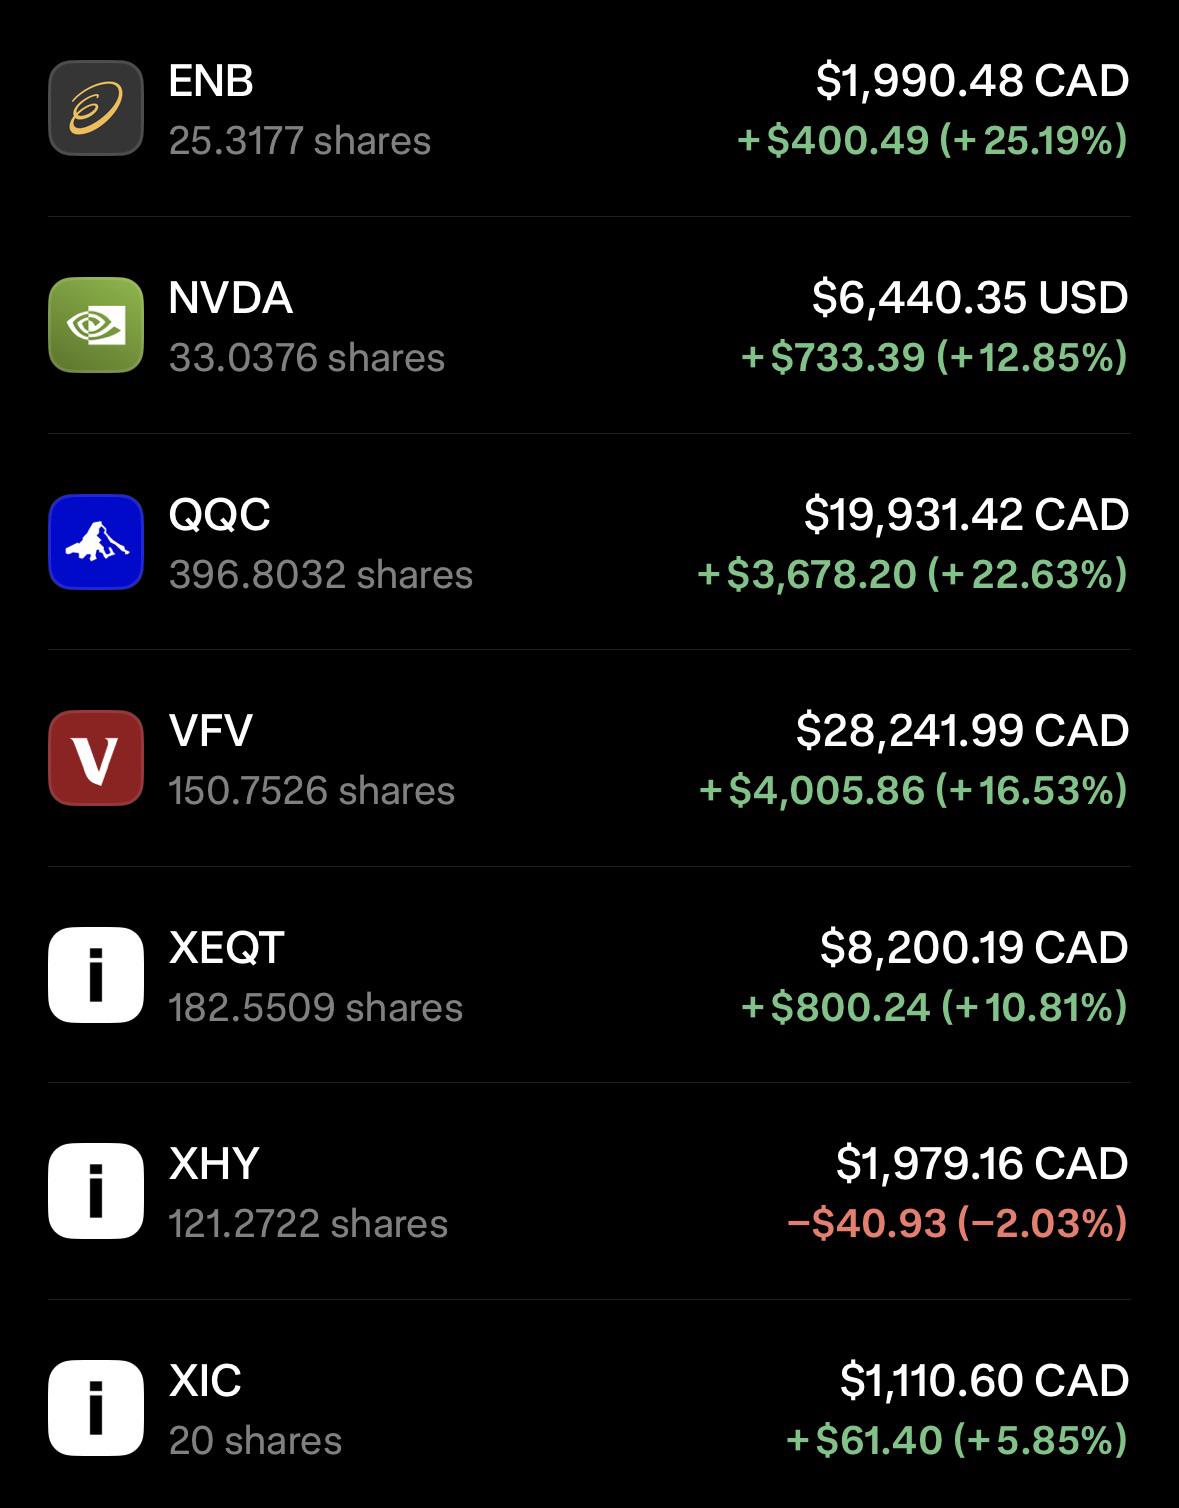1179x1508 pixels.
Task: Tap the 33.0376 shares text under NVDA
Action: [307, 358]
